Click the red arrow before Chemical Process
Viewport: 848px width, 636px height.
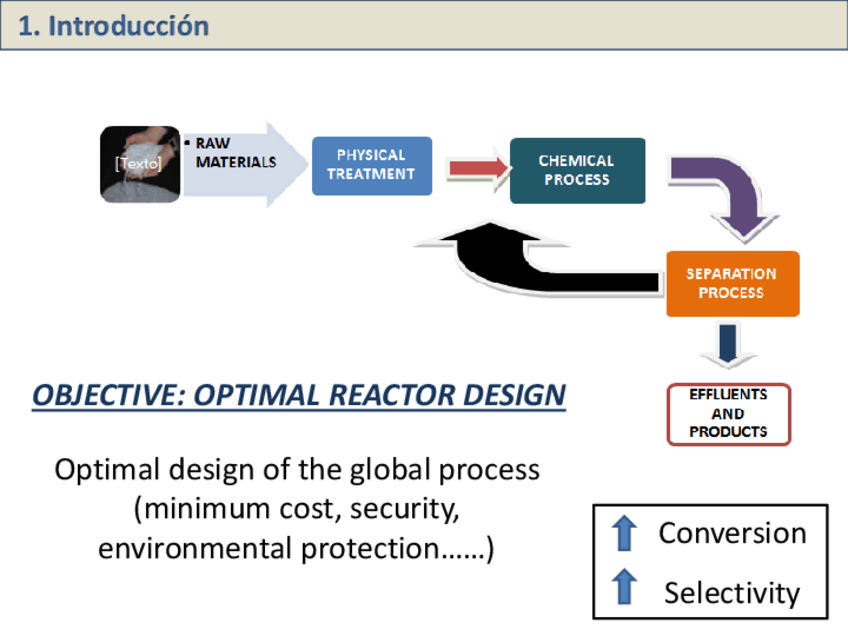[x=476, y=169]
